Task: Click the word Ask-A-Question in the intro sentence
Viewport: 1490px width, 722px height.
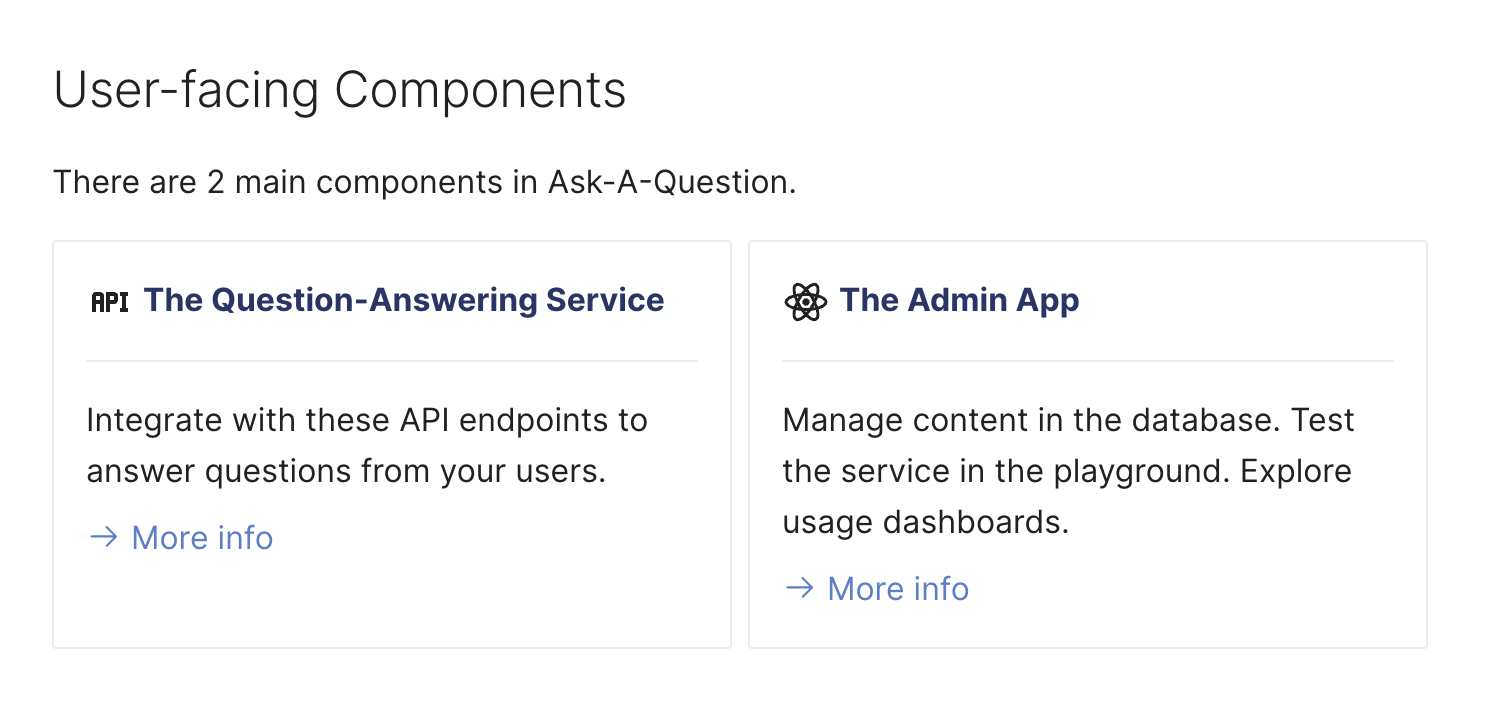Action: tap(667, 183)
